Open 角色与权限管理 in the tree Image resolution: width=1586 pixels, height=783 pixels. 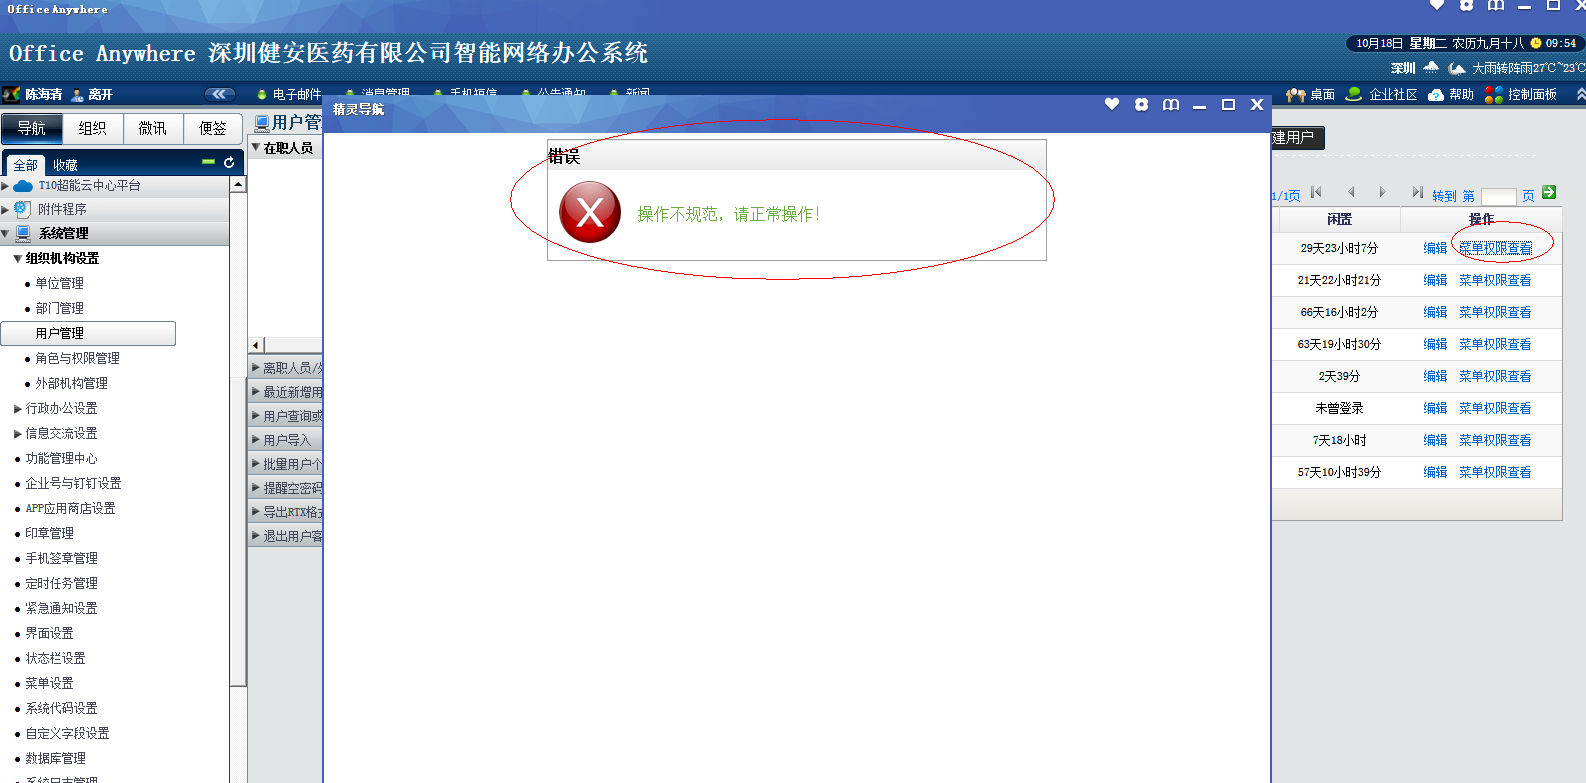[x=77, y=358]
